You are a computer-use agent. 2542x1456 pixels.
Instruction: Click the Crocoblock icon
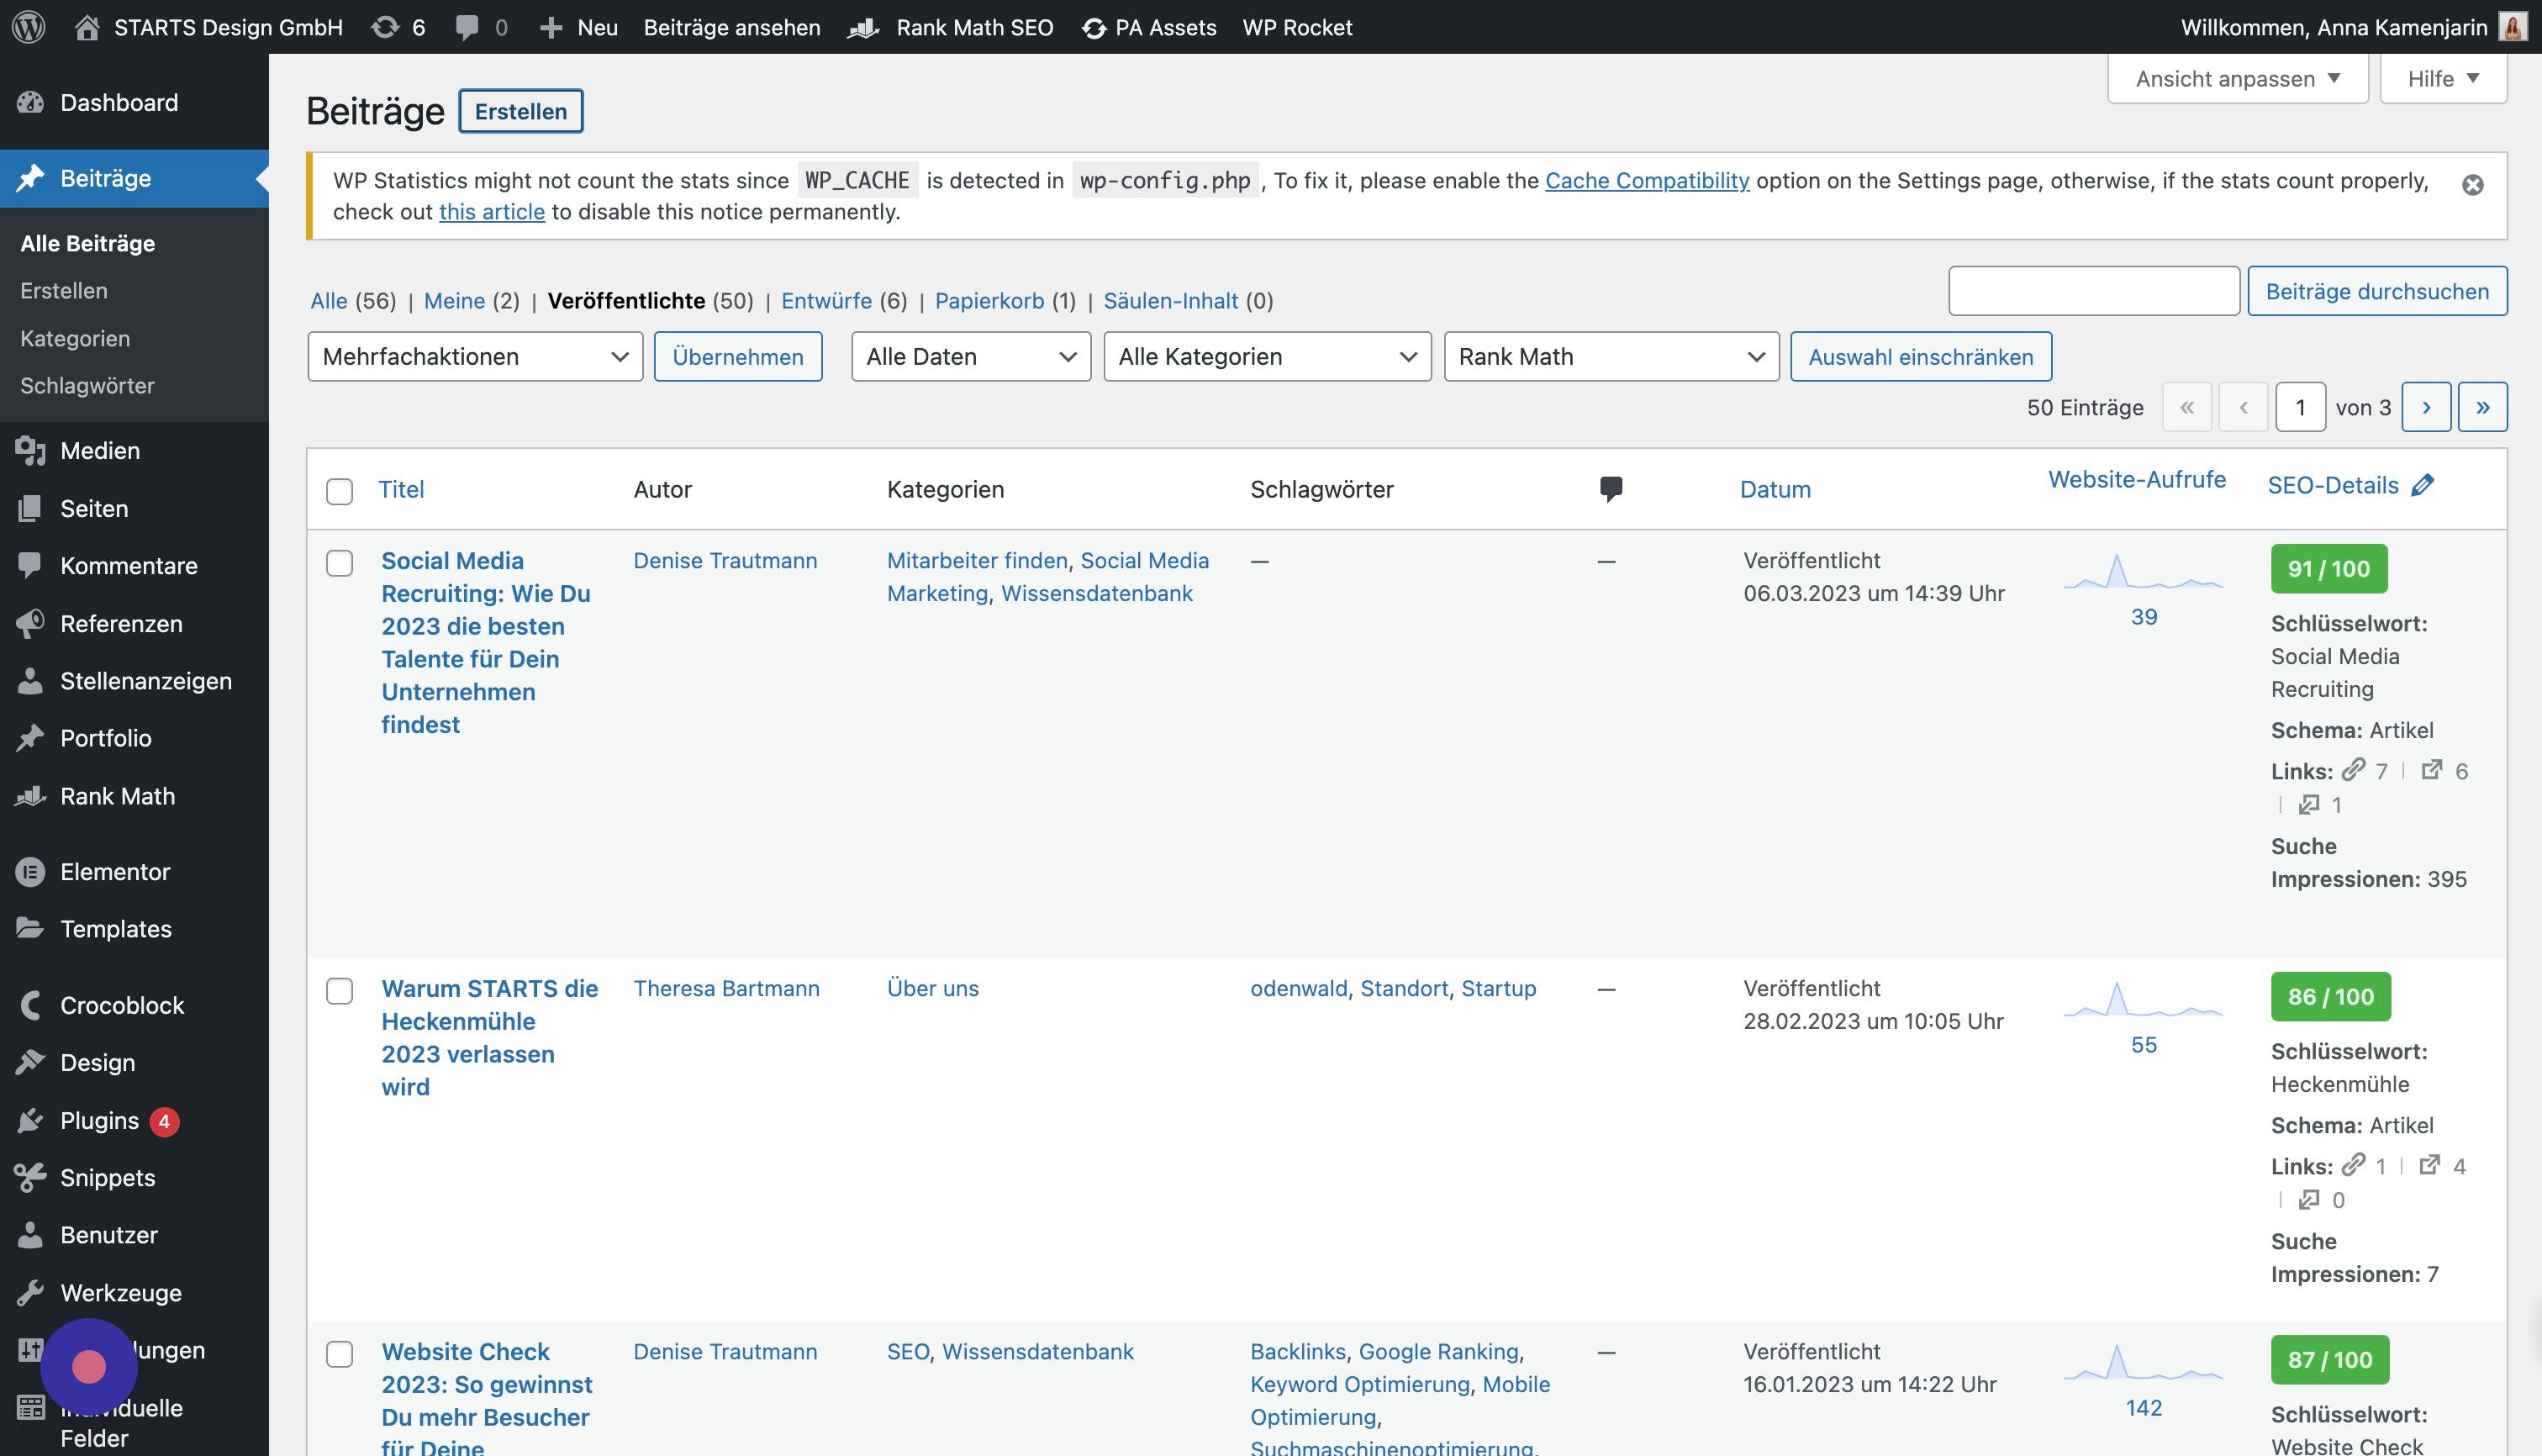(x=30, y=1005)
